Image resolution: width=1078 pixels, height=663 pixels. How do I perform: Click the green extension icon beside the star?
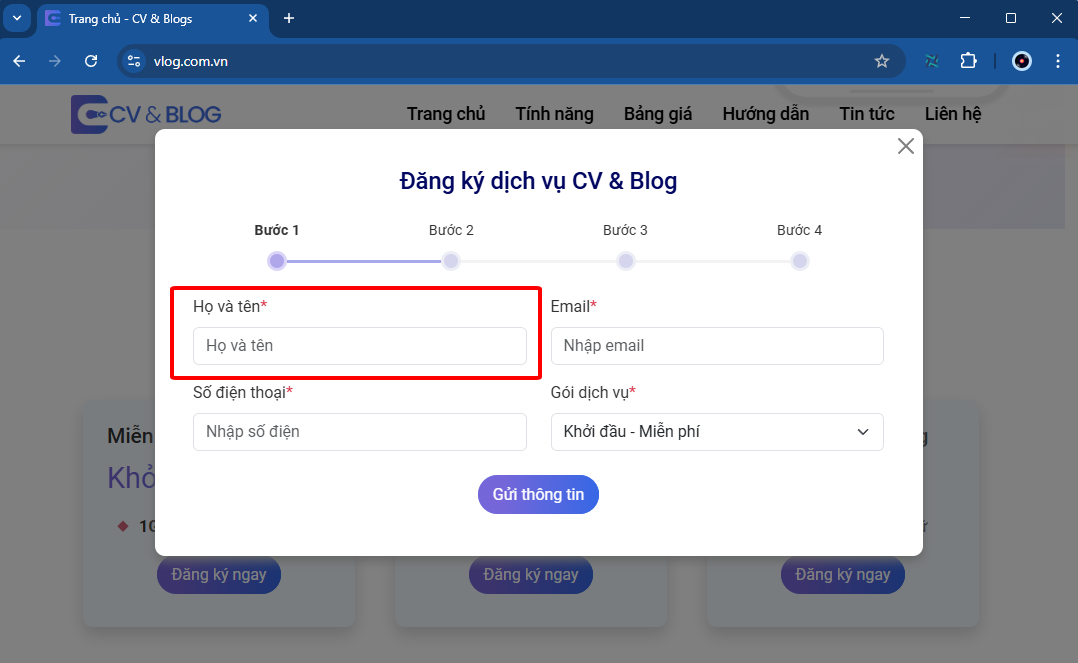tap(931, 61)
